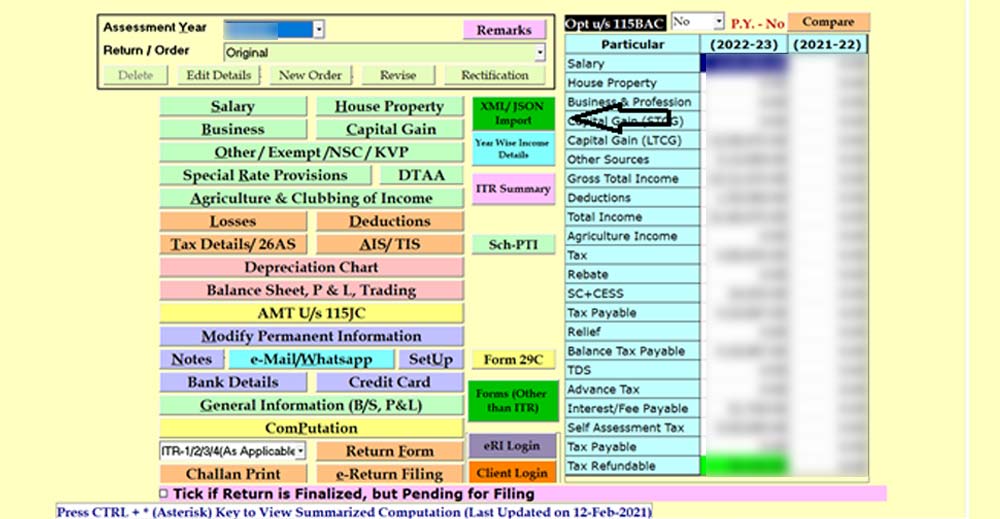Open the Remarks button
This screenshot has width=1000, height=519.
pyautogui.click(x=504, y=30)
